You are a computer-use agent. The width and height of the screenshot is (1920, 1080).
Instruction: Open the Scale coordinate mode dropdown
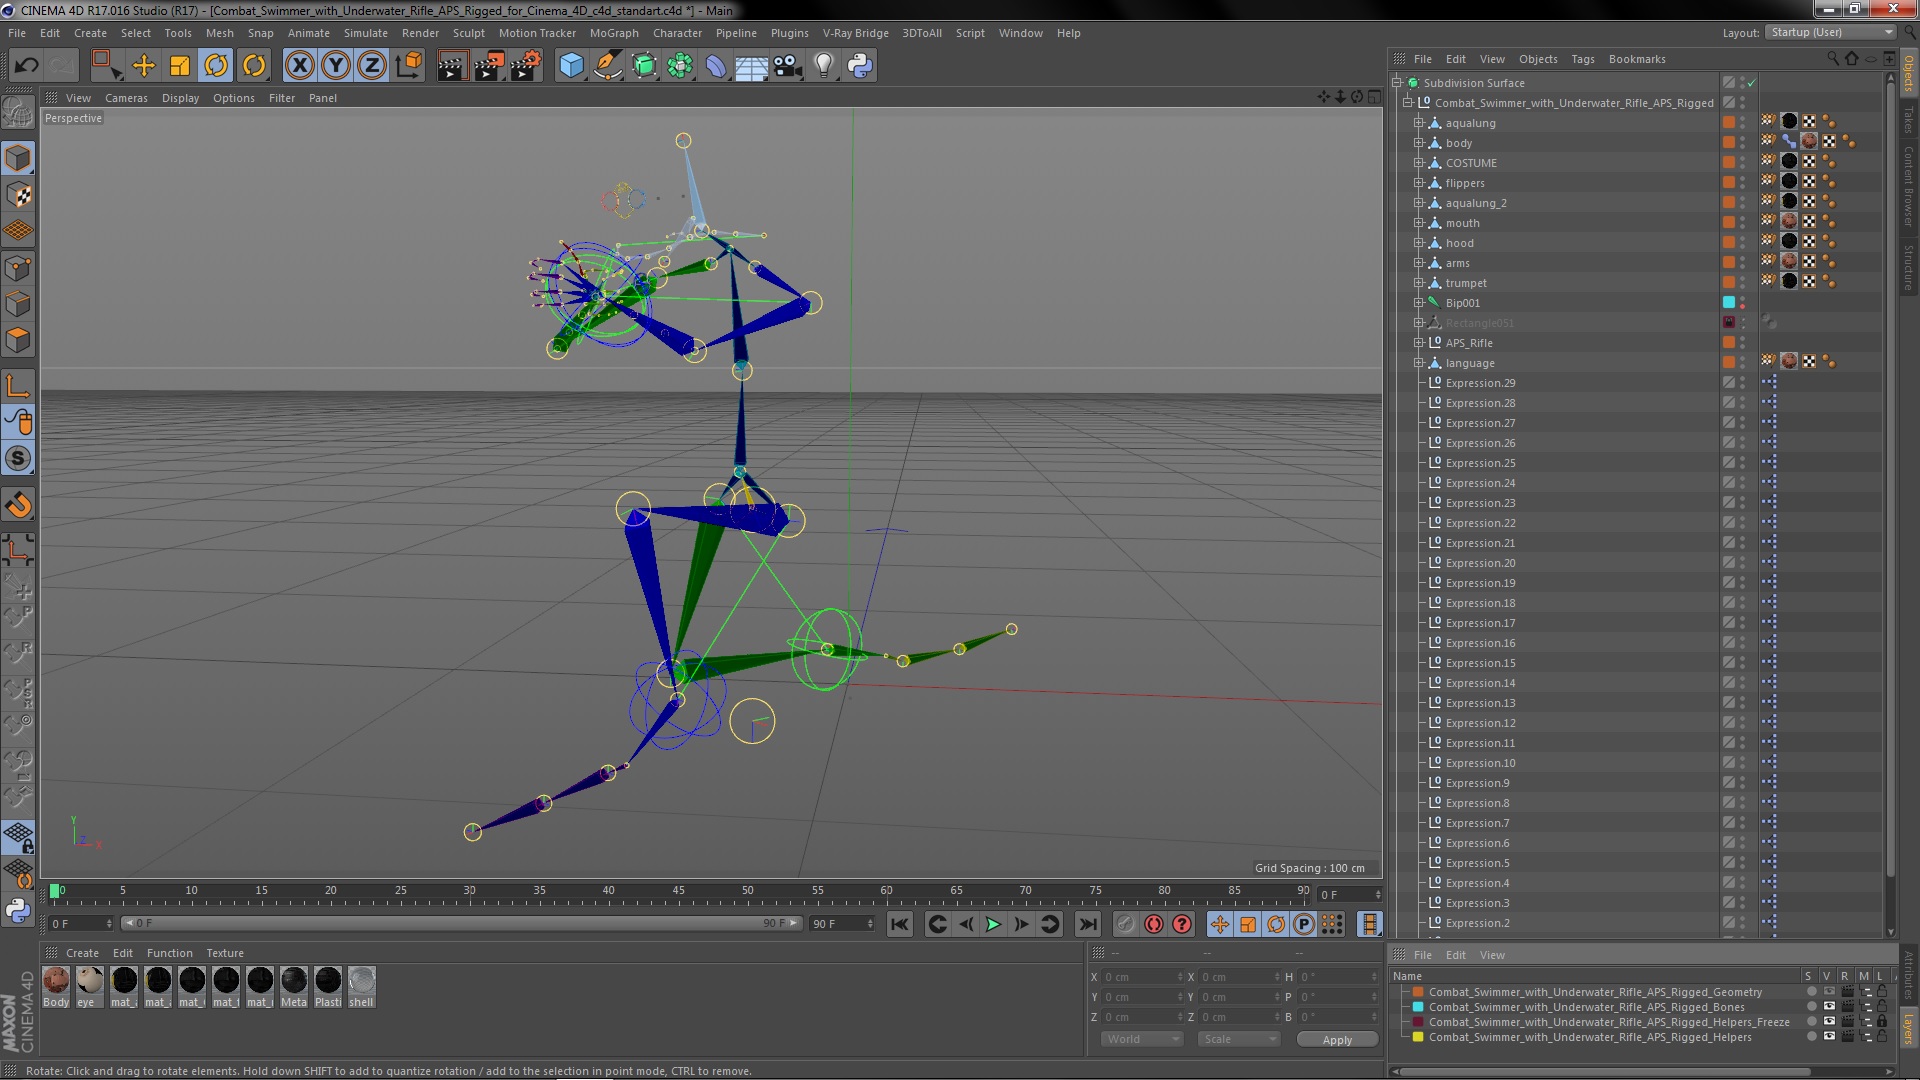[x=1240, y=1039]
